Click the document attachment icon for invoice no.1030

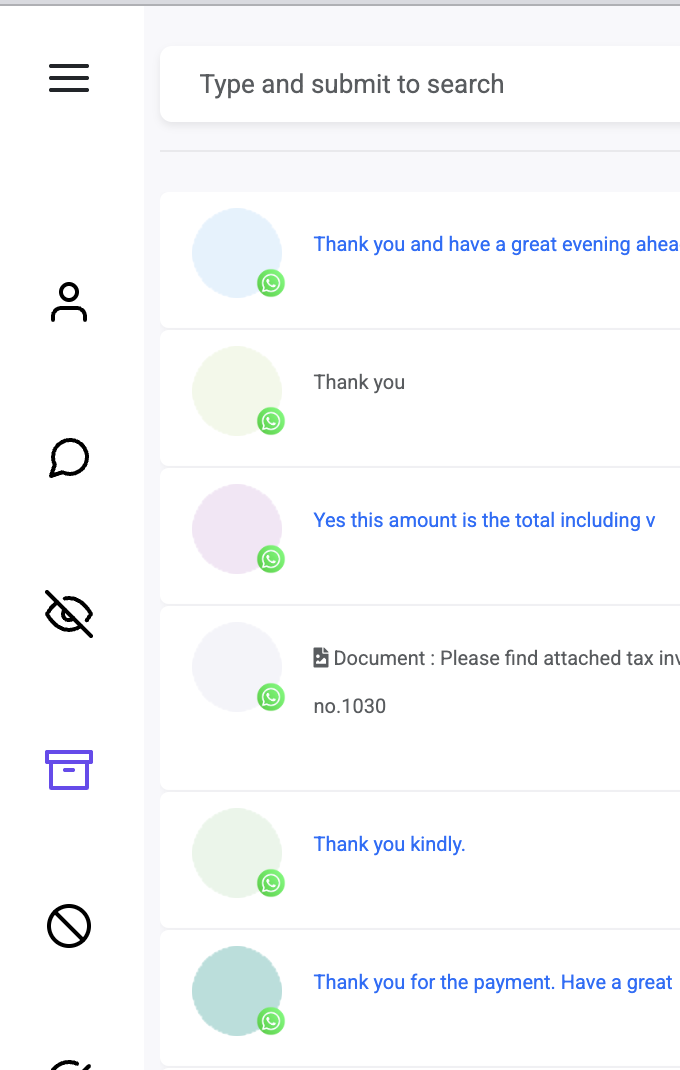[321, 657]
